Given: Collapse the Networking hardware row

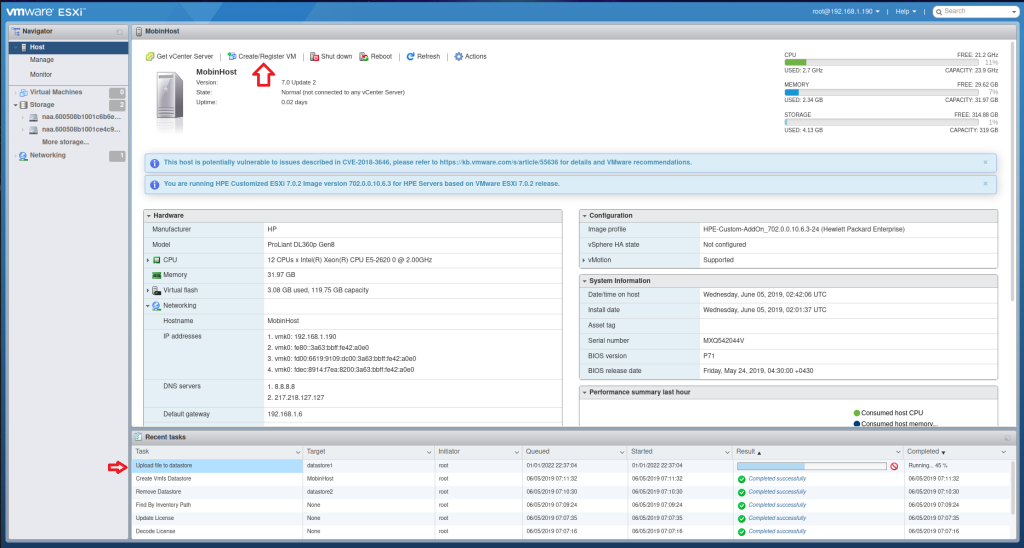Looking at the screenshot, I should click(x=148, y=306).
